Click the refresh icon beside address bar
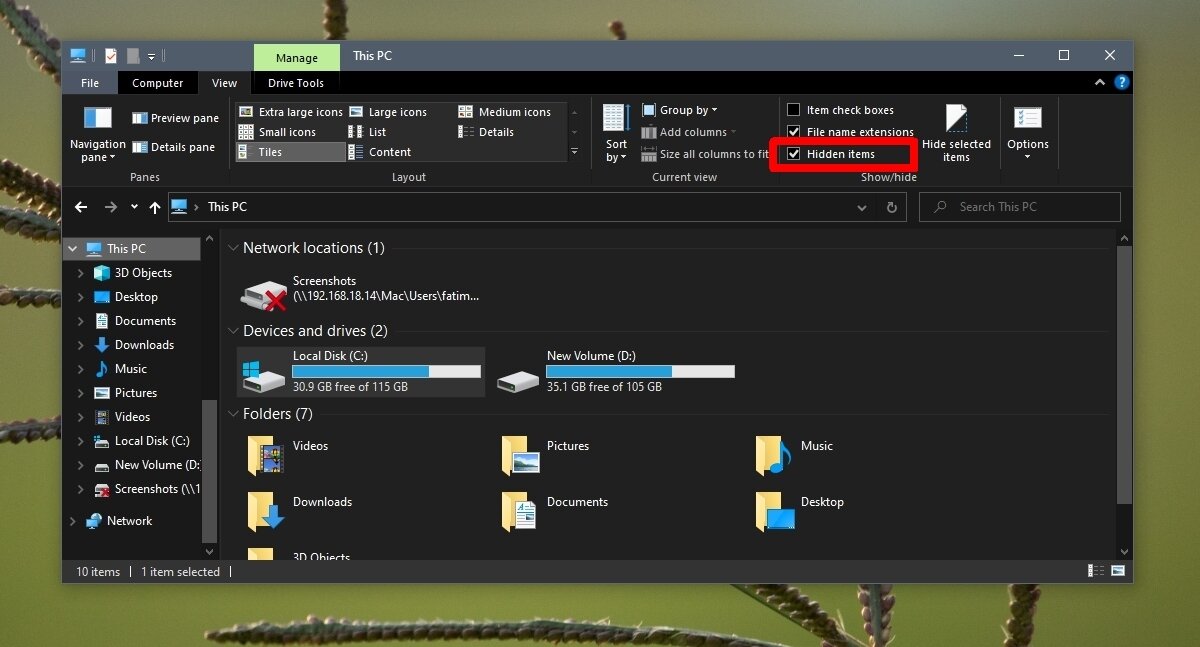Viewport: 1200px width, 647px height. (x=892, y=207)
